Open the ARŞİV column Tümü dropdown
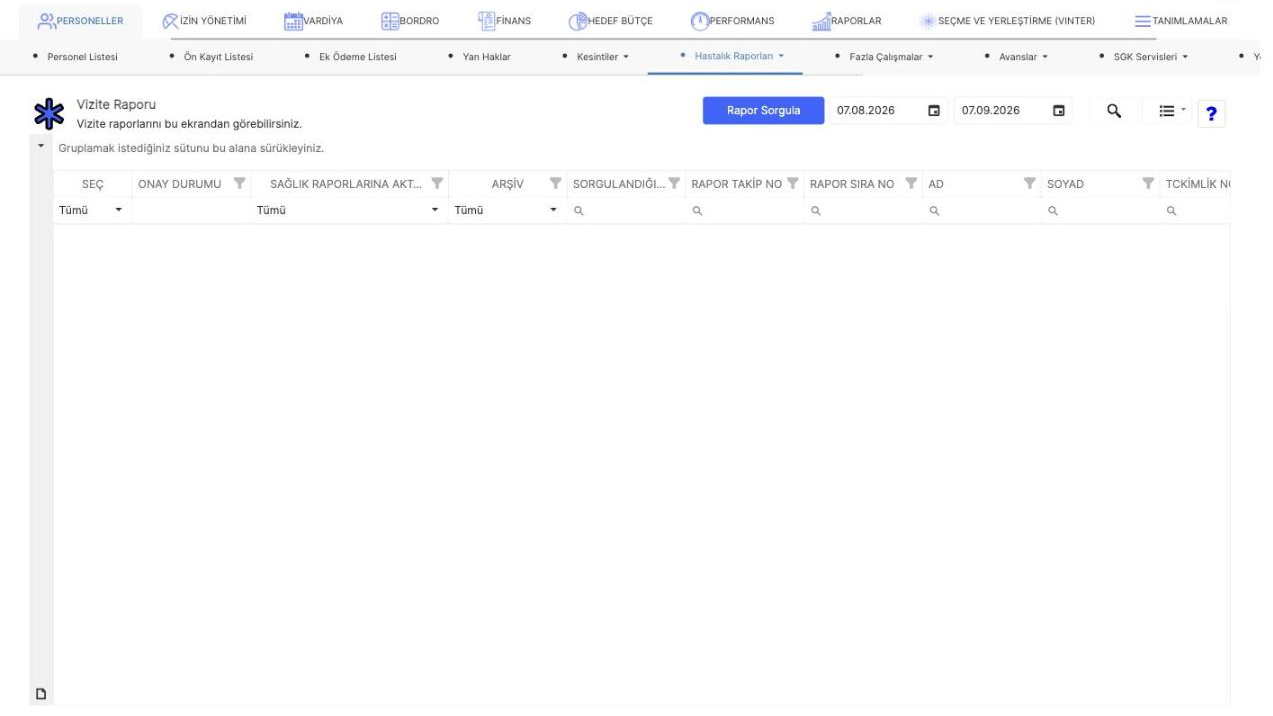Viewport: 1273px width, 716px height. 506,211
